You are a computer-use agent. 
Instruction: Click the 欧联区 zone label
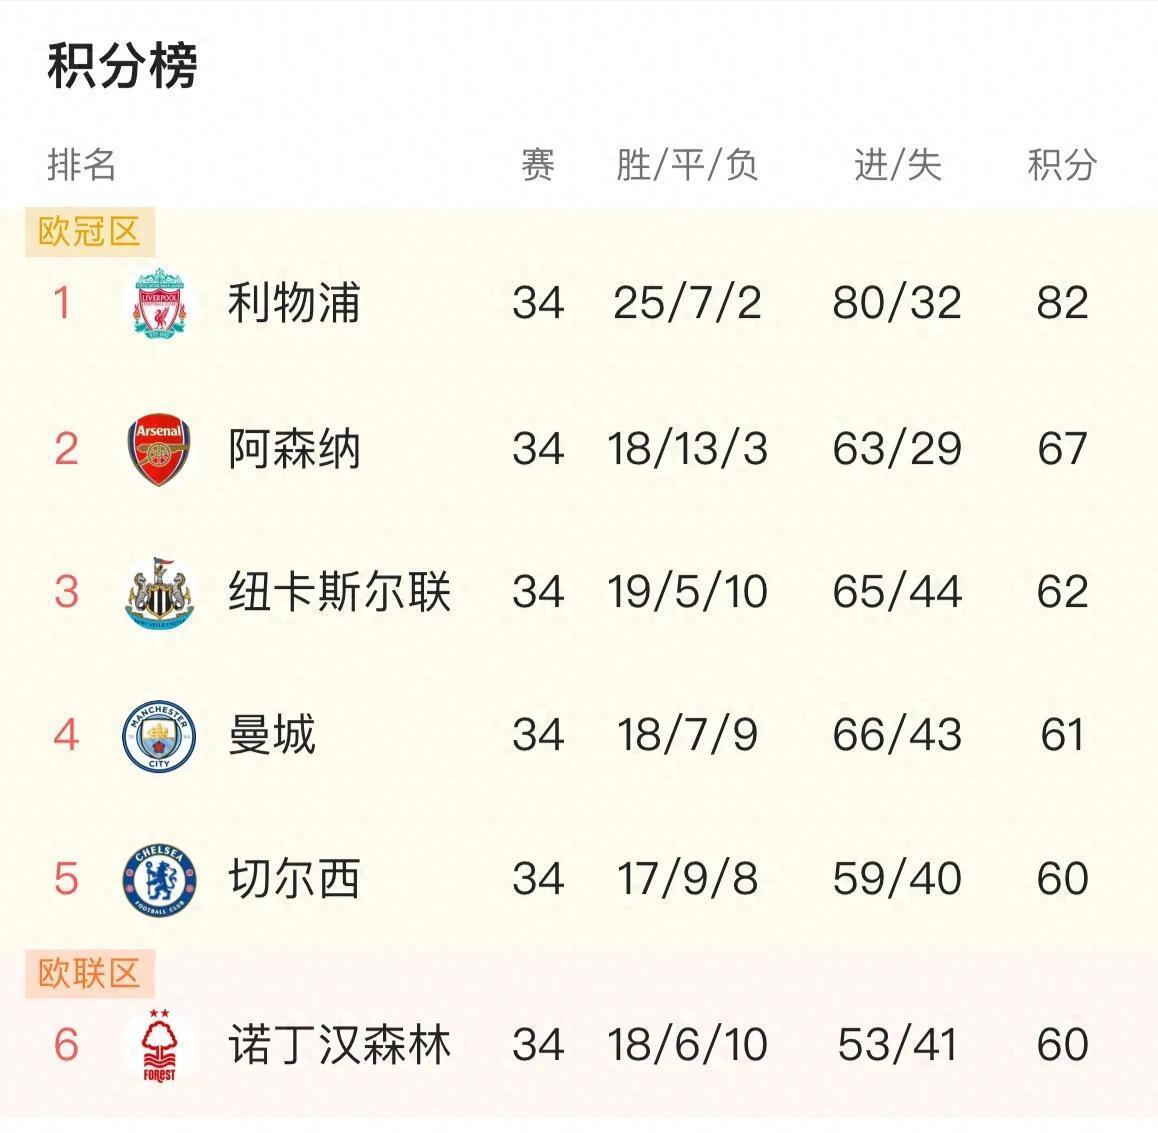click(x=89, y=973)
